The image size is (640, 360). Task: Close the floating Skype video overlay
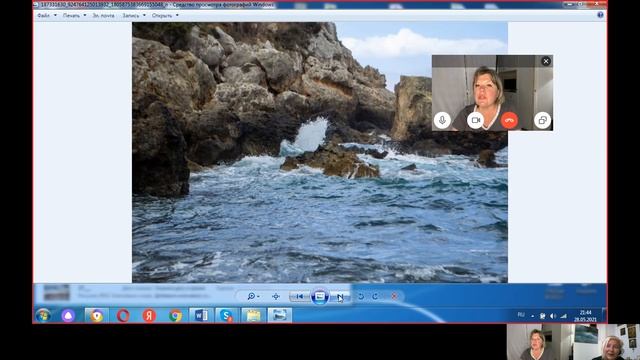546,61
